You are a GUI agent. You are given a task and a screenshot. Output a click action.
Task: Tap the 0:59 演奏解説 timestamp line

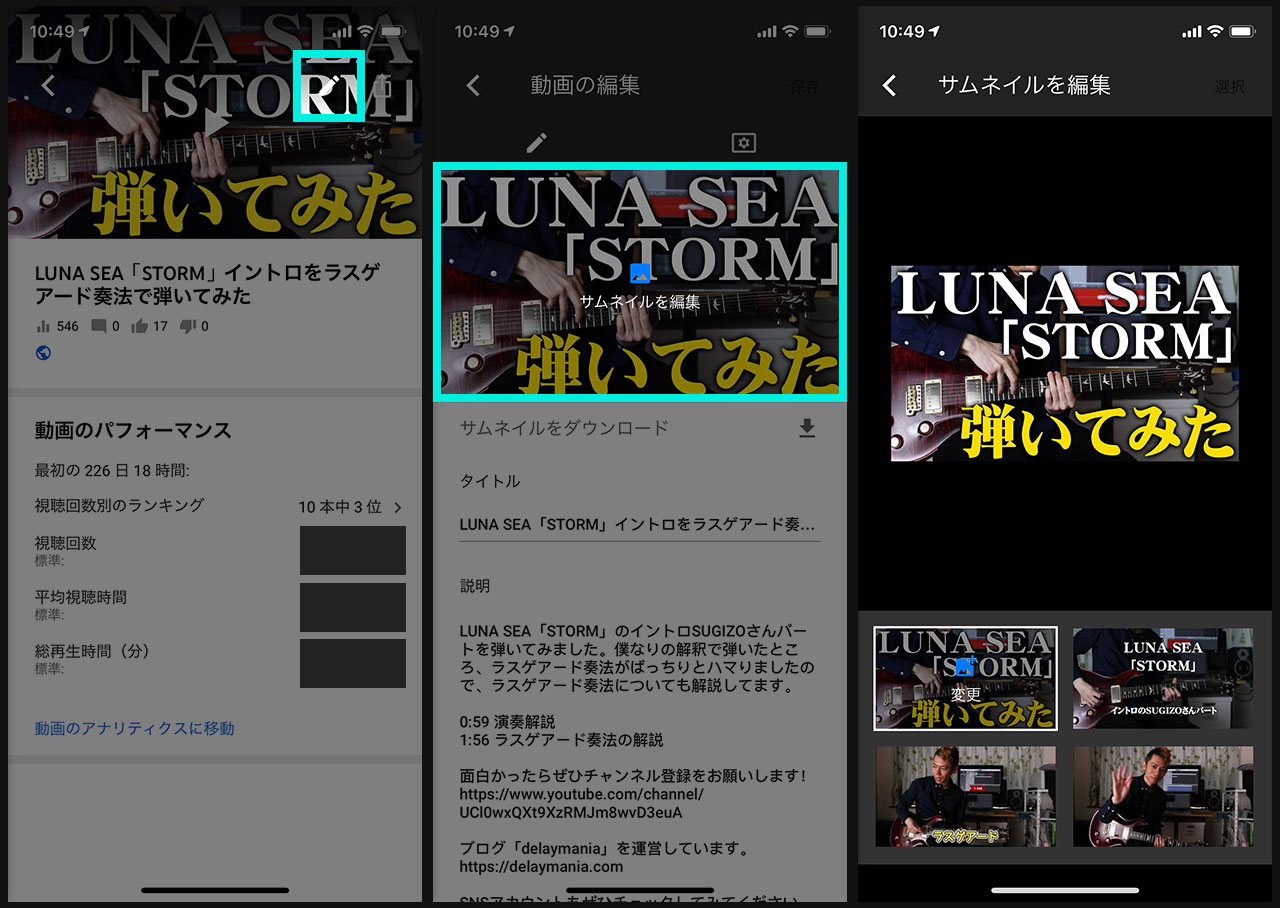[x=507, y=721]
